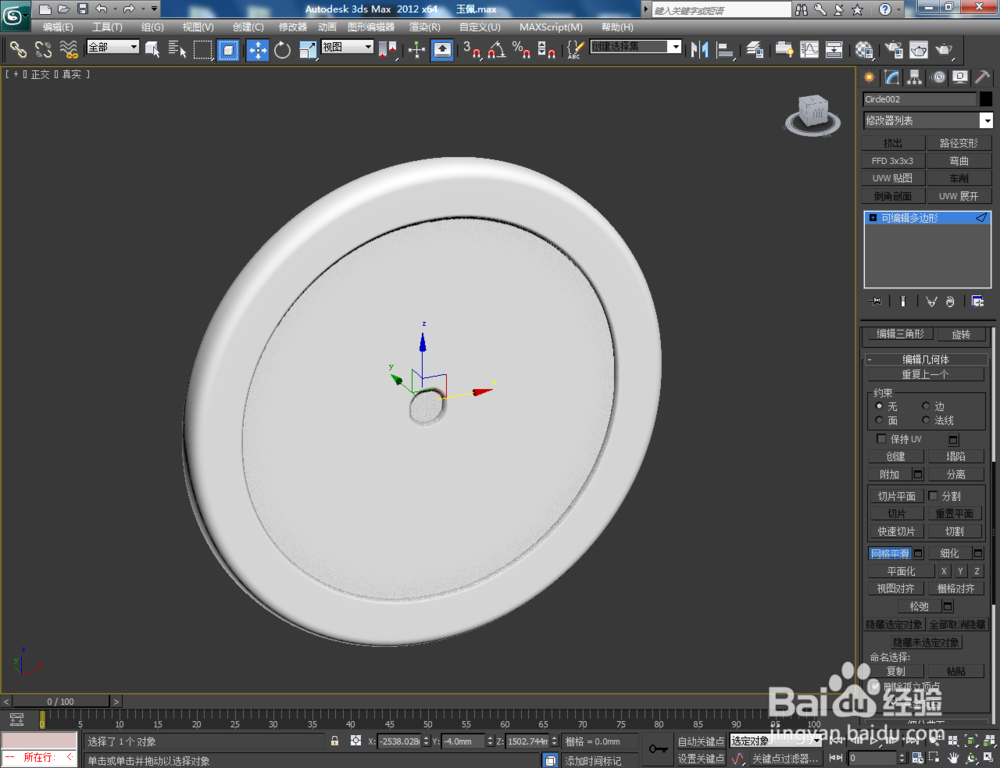
Task: Open the 选定对象 key filter dropdown
Action: 776,741
